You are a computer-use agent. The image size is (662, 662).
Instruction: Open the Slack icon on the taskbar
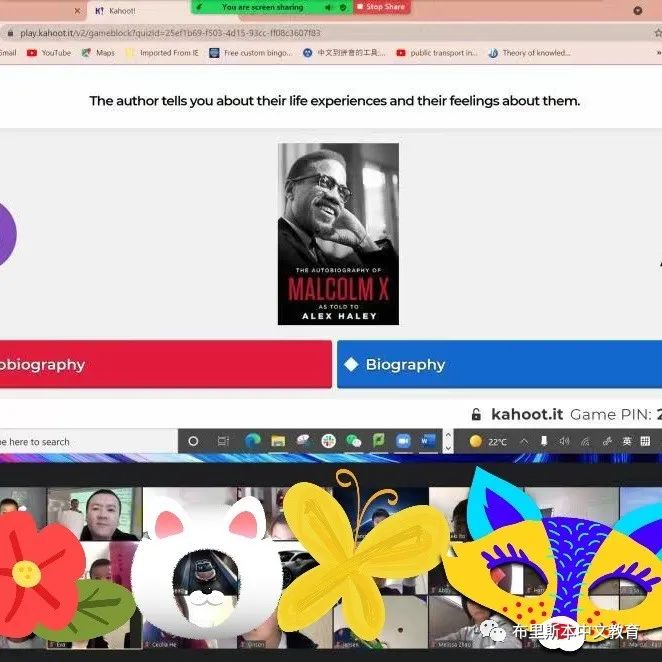(x=328, y=441)
